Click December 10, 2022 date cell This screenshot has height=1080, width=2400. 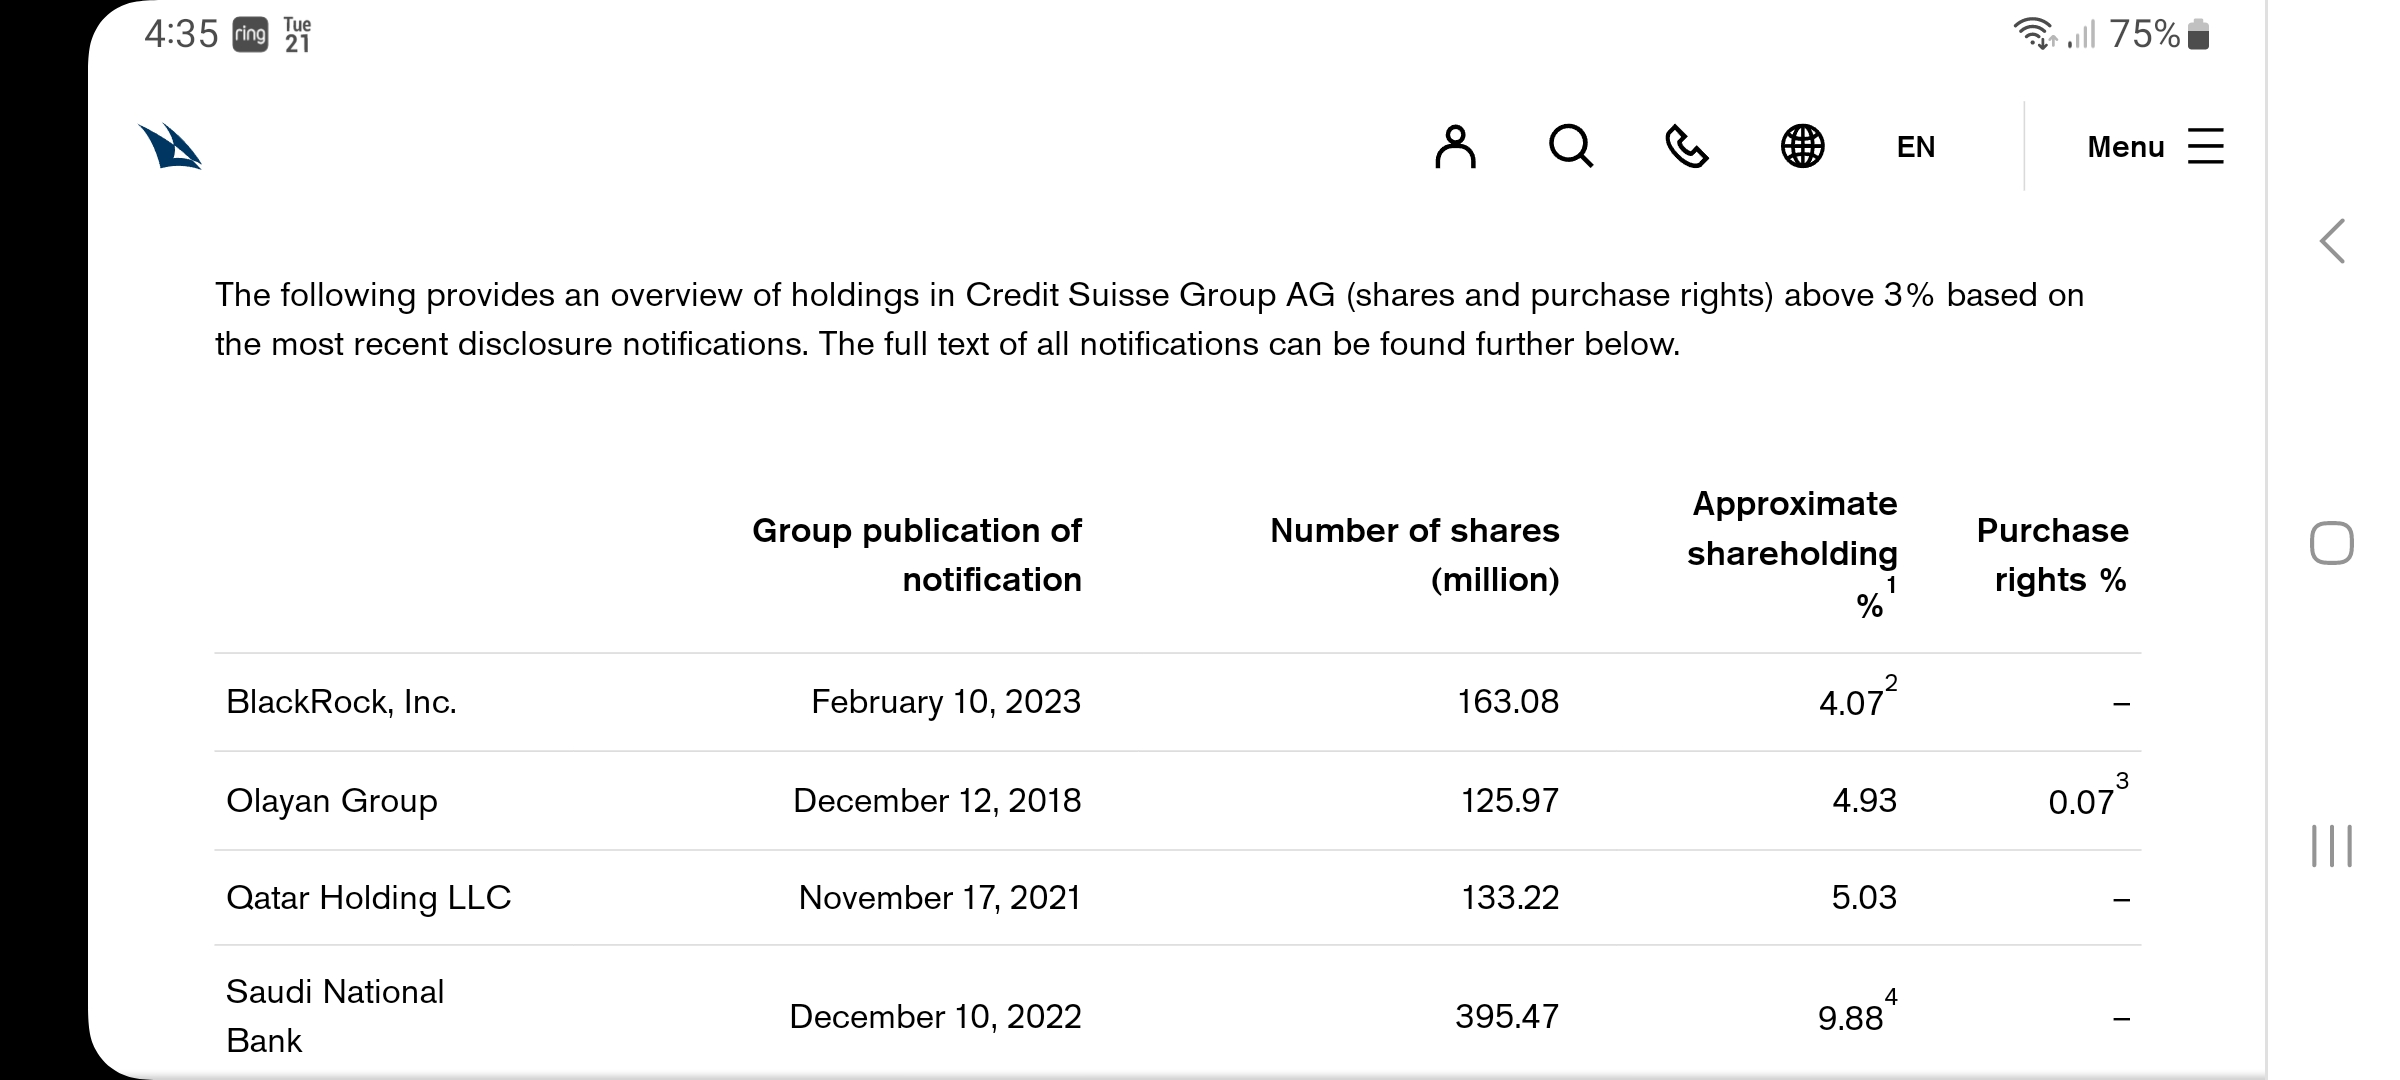click(935, 1017)
